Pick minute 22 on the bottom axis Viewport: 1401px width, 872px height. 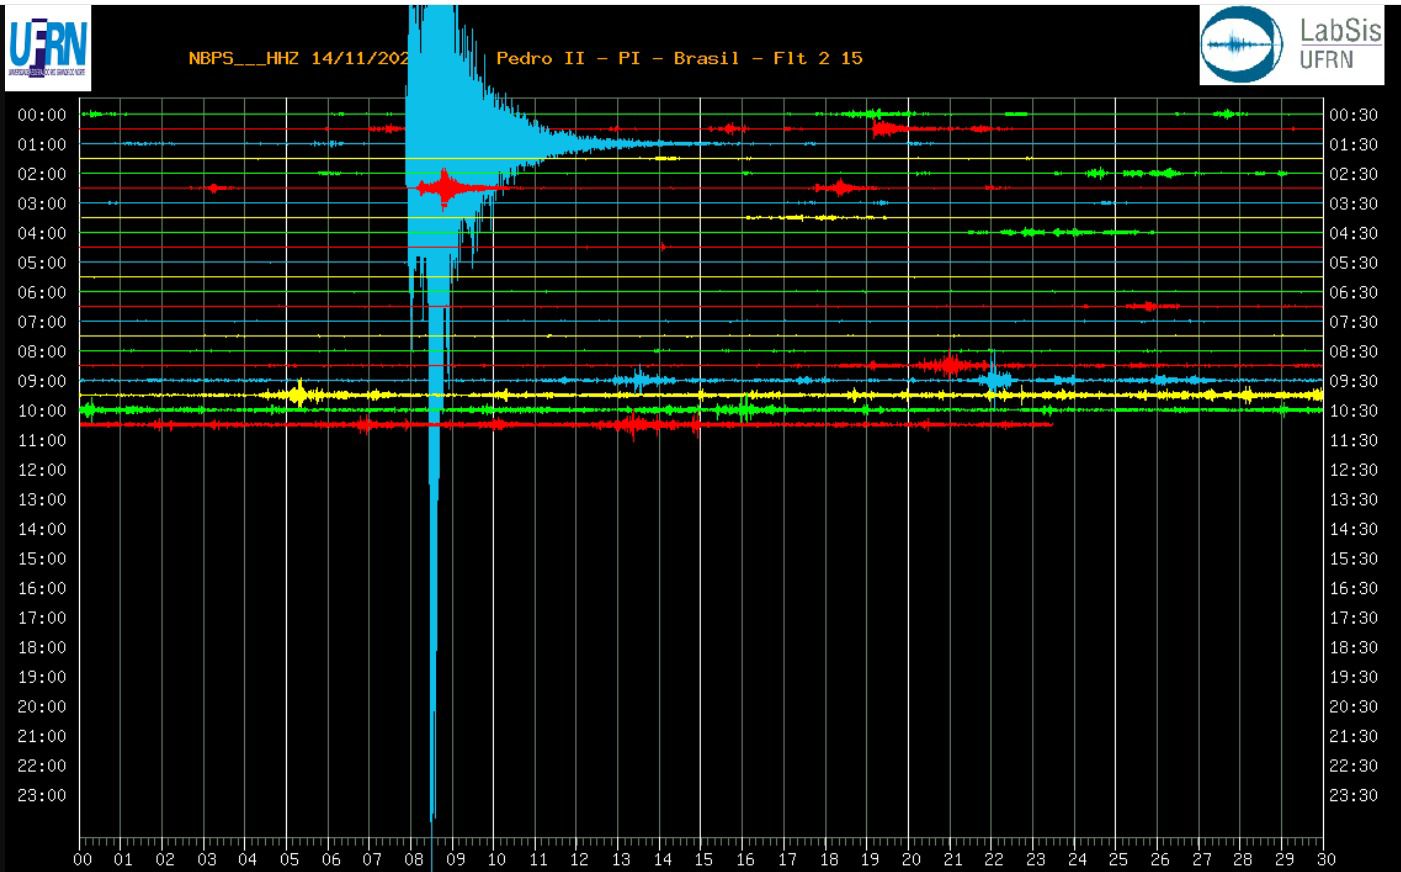tap(994, 859)
